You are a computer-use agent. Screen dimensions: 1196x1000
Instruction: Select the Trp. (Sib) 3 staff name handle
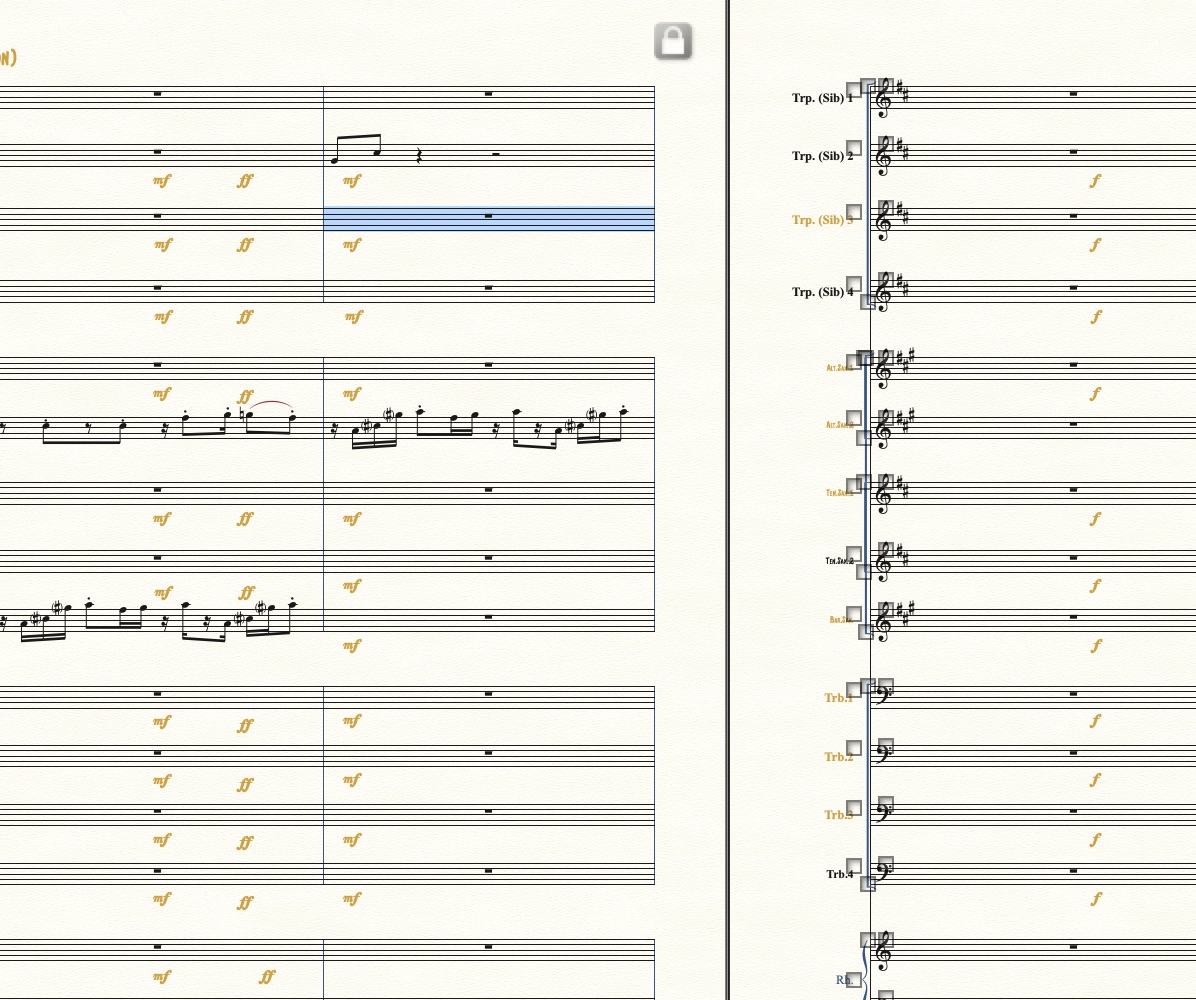point(854,212)
